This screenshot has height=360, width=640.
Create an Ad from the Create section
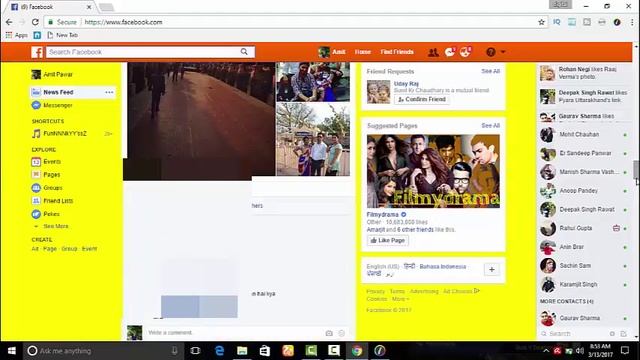tap(35, 249)
